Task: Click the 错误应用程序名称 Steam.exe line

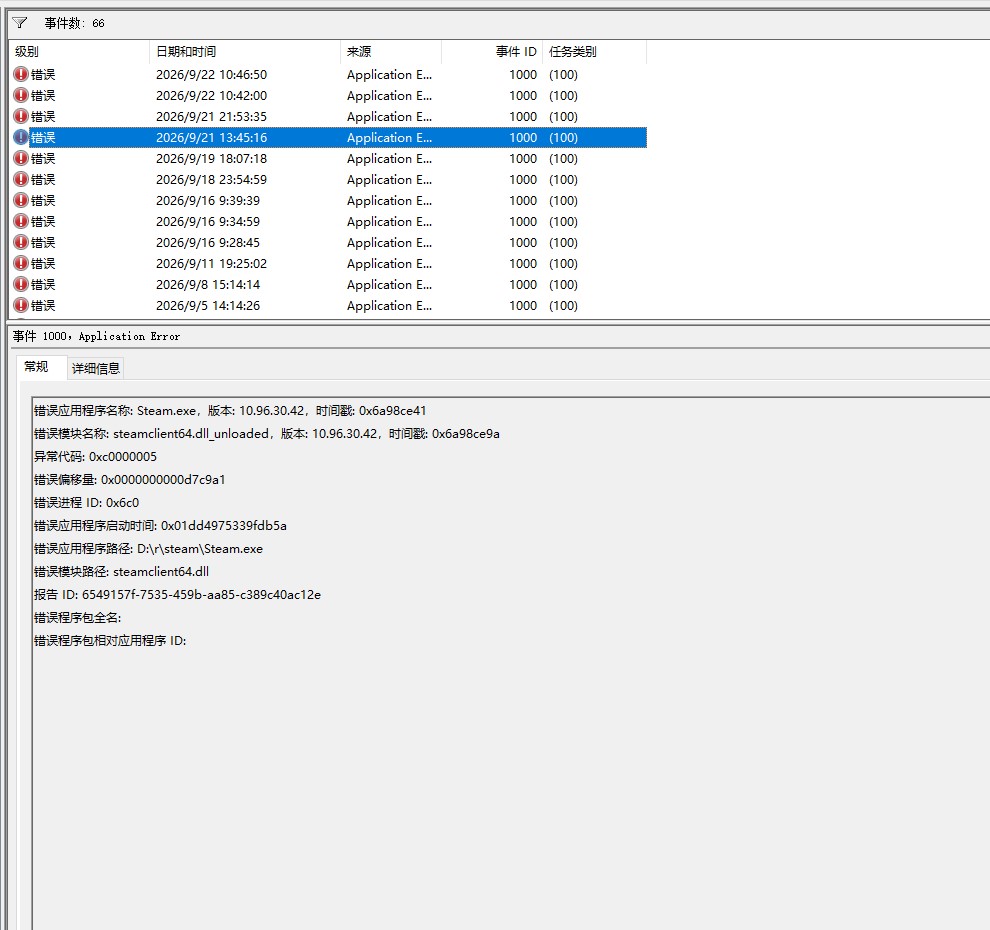Action: click(230, 411)
